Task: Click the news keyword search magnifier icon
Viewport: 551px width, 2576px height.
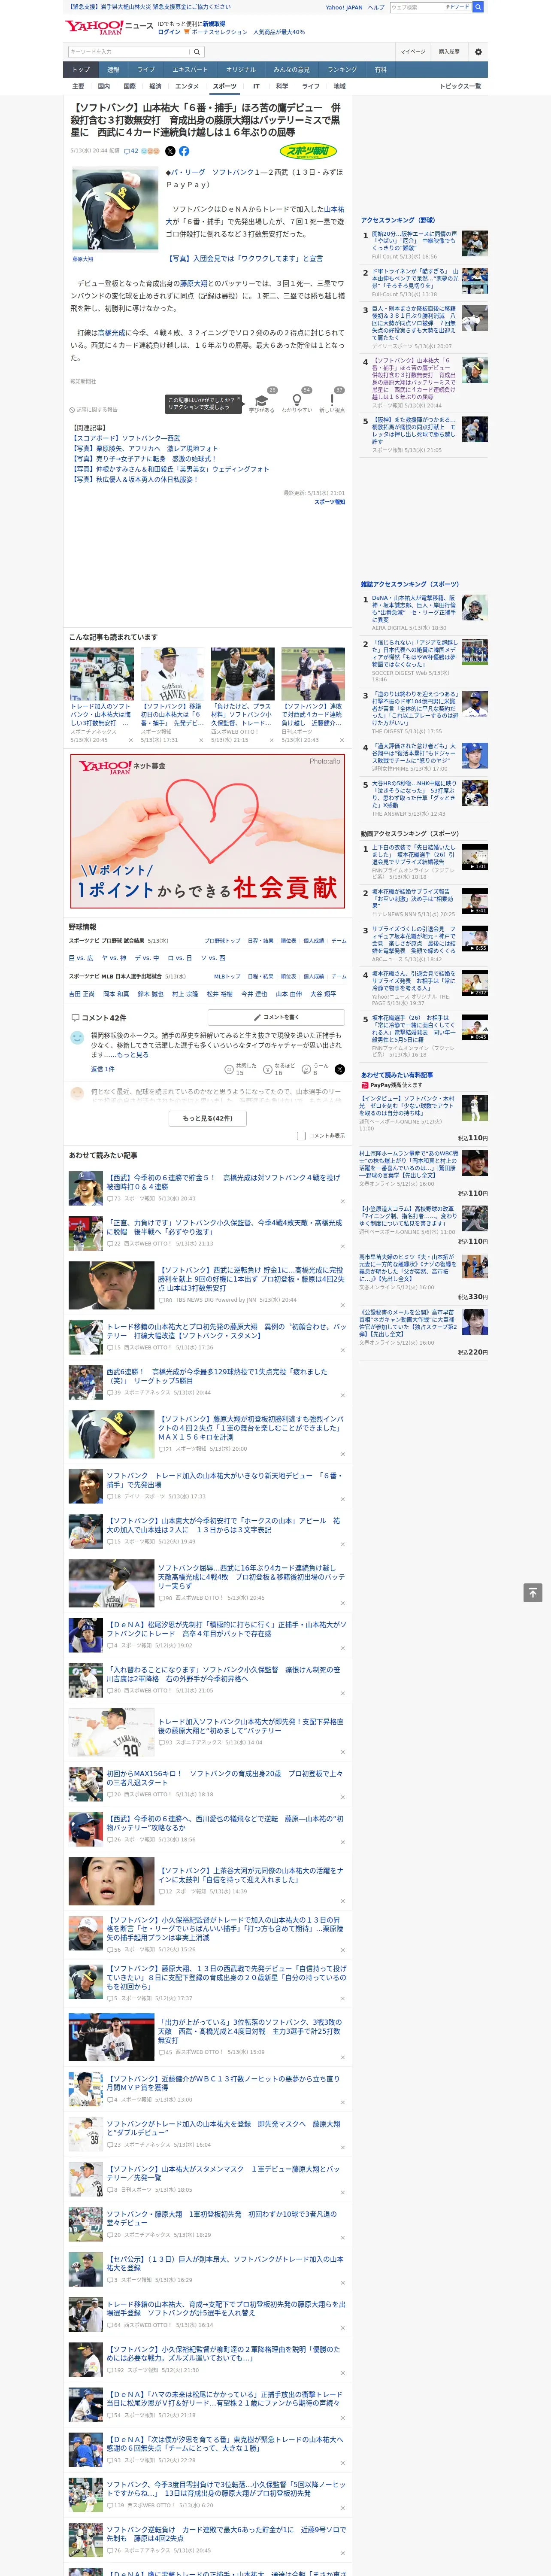Action: (x=197, y=52)
